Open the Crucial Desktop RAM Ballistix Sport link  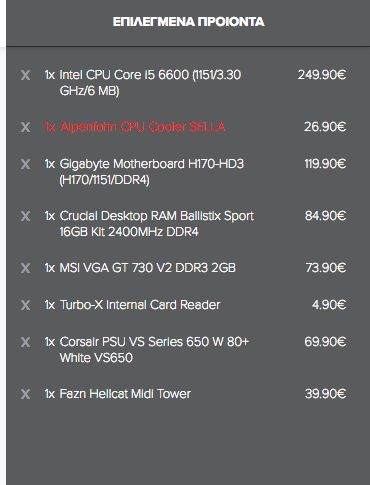click(149, 224)
